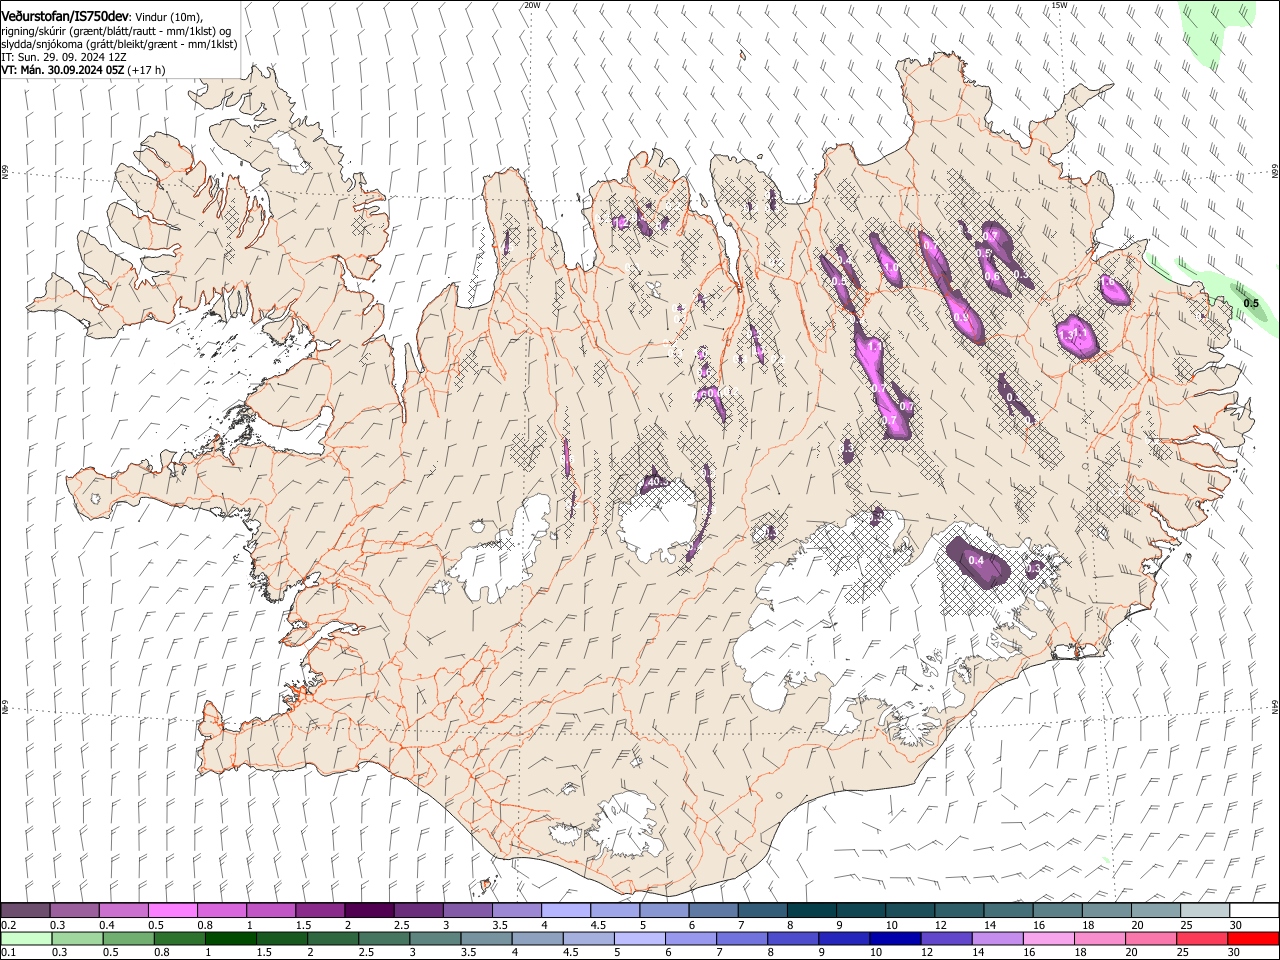Viewport: 1280px width, 960px height.
Task: Click the dark teal 8–9 snow scale swatch
Action: [811, 910]
